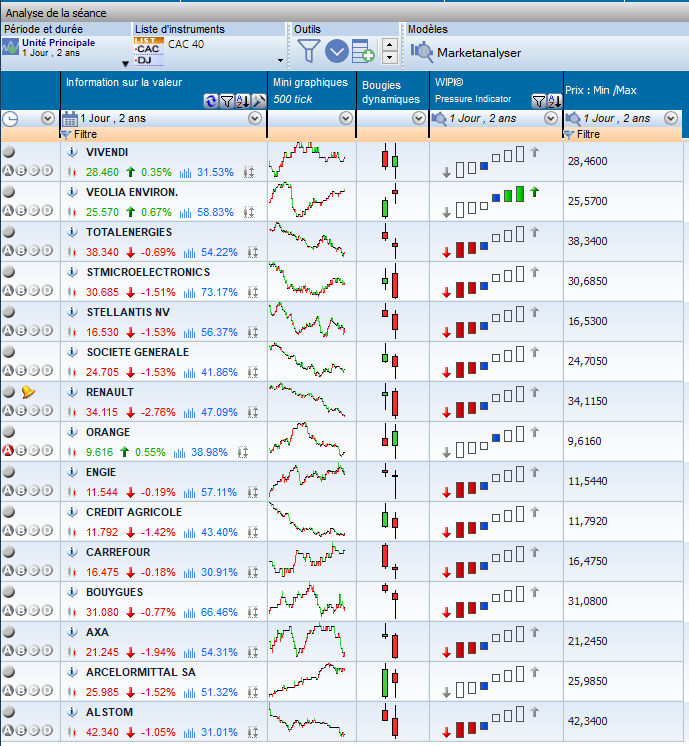Toggle the B marker on VEOLIA ENVIRON. row
The height and width of the screenshot is (746, 689).
(x=21, y=210)
